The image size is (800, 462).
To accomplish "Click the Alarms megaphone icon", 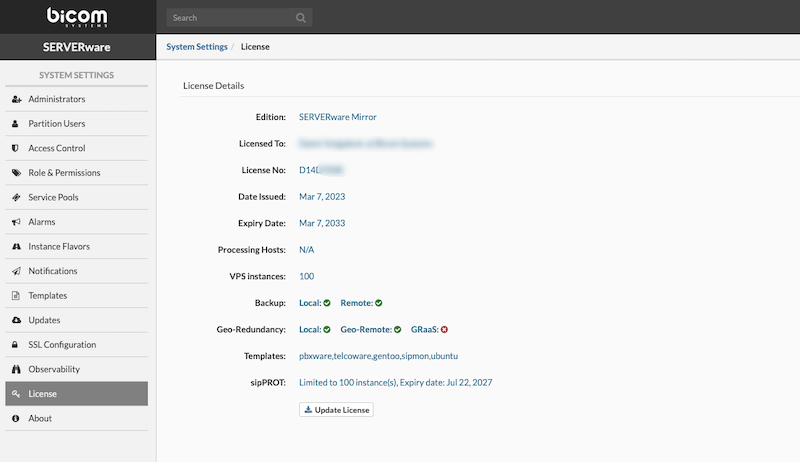I will [16, 222].
